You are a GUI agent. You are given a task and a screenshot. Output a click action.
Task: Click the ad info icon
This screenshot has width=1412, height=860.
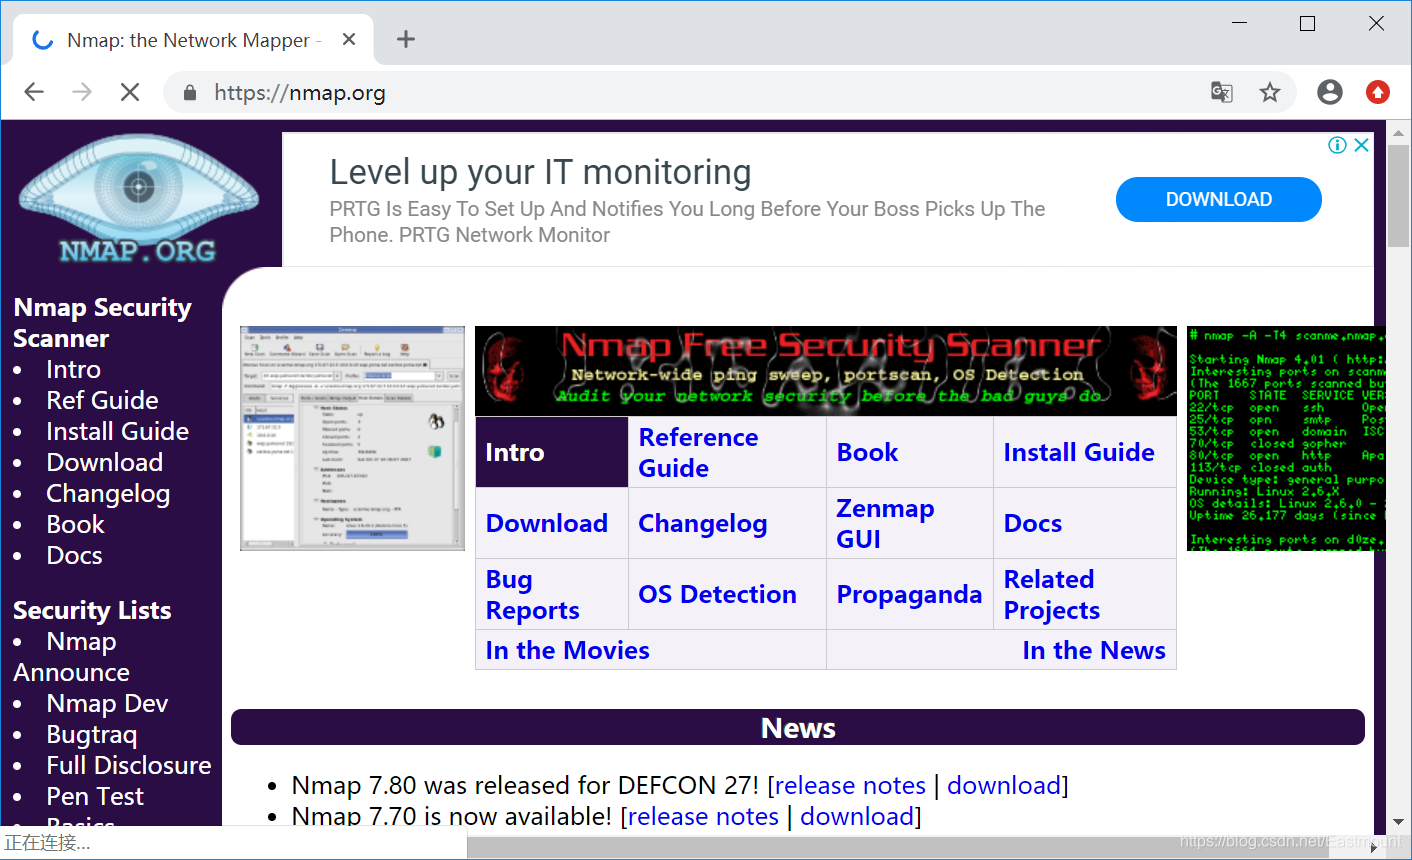[1337, 145]
